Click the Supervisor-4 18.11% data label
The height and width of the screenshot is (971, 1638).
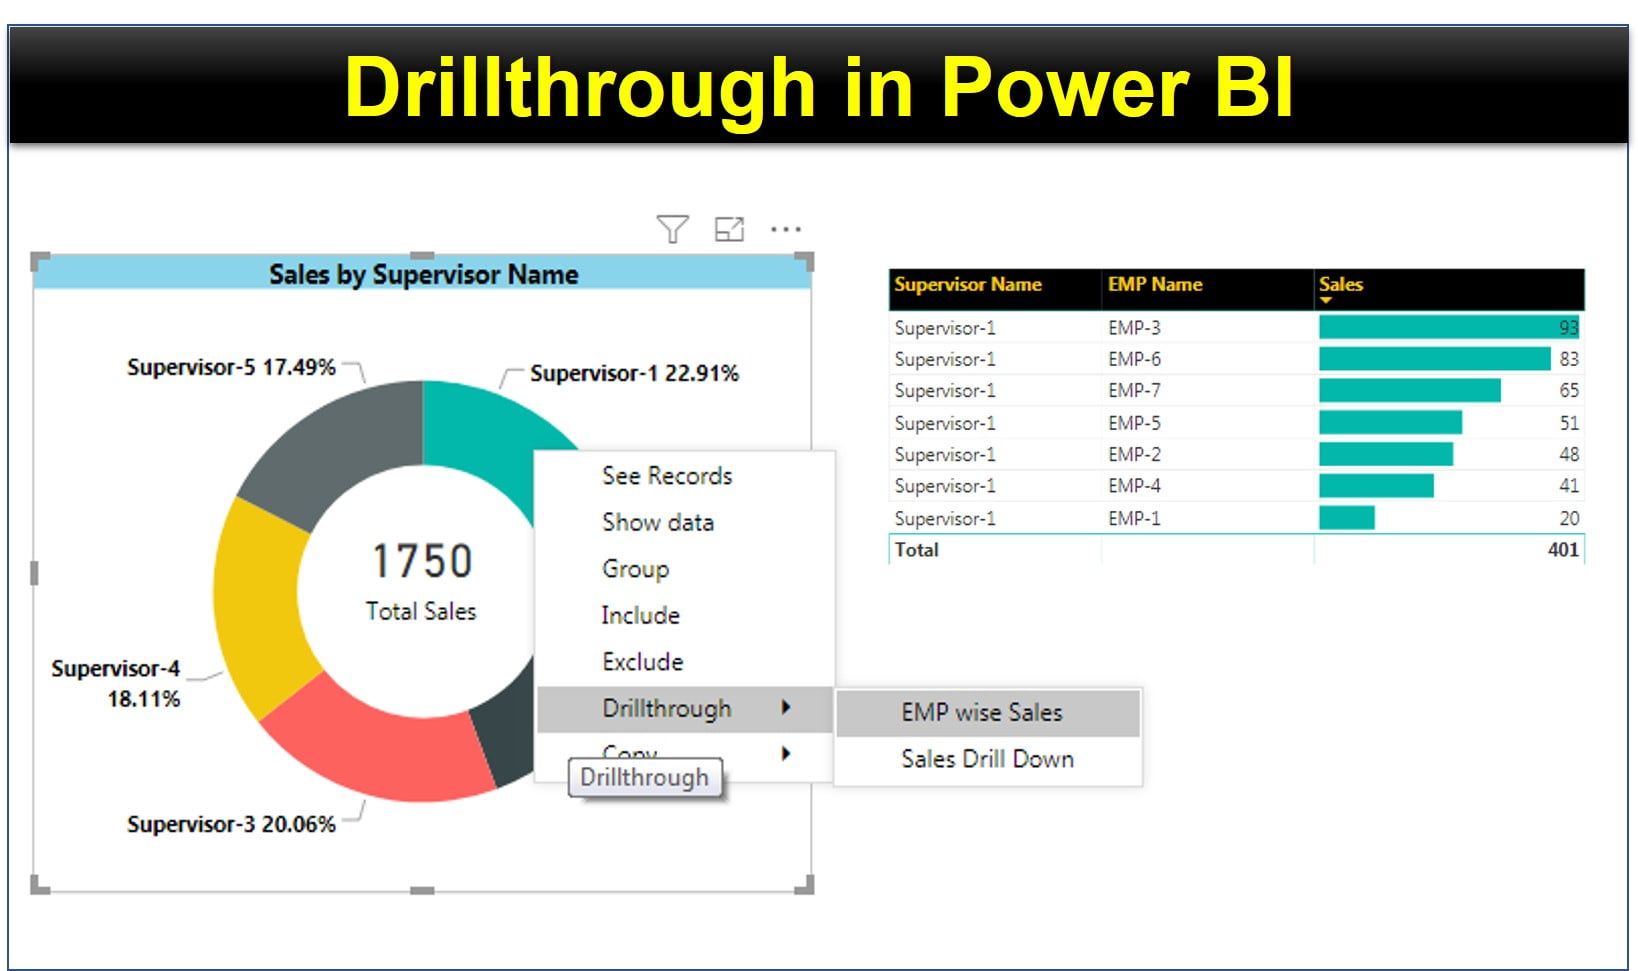(x=116, y=683)
